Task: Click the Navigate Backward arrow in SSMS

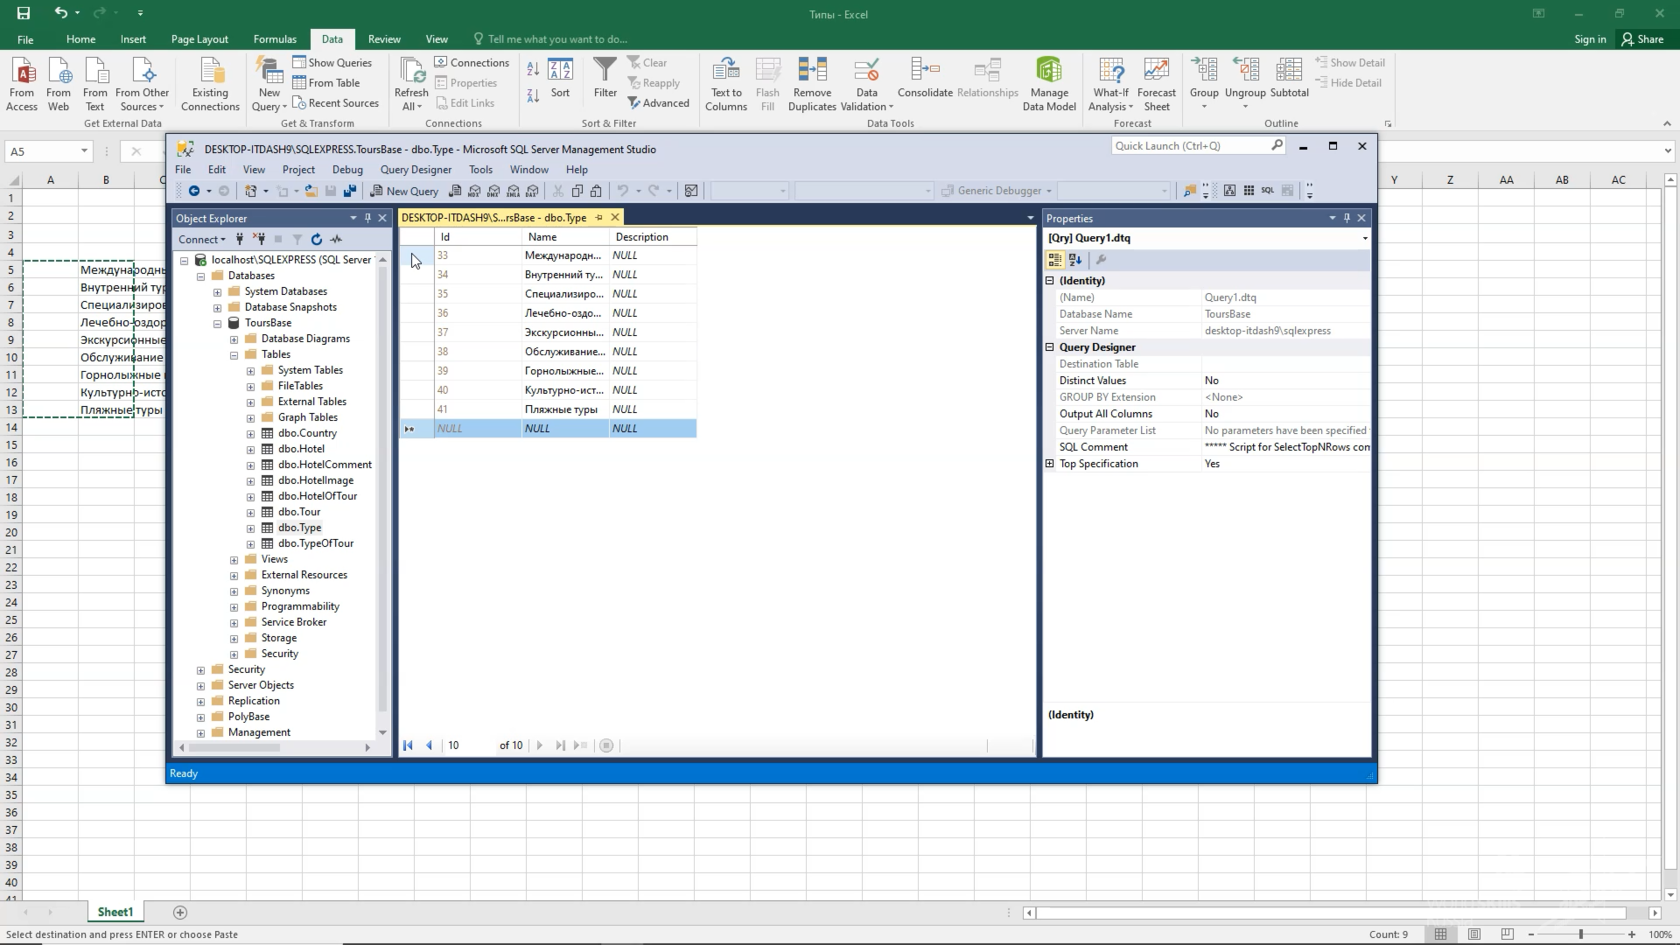Action: point(194,191)
